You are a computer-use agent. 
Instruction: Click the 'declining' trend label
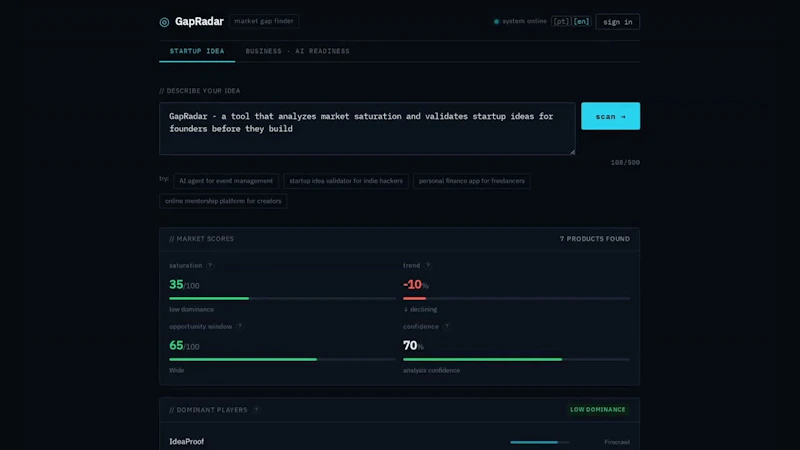coord(420,309)
